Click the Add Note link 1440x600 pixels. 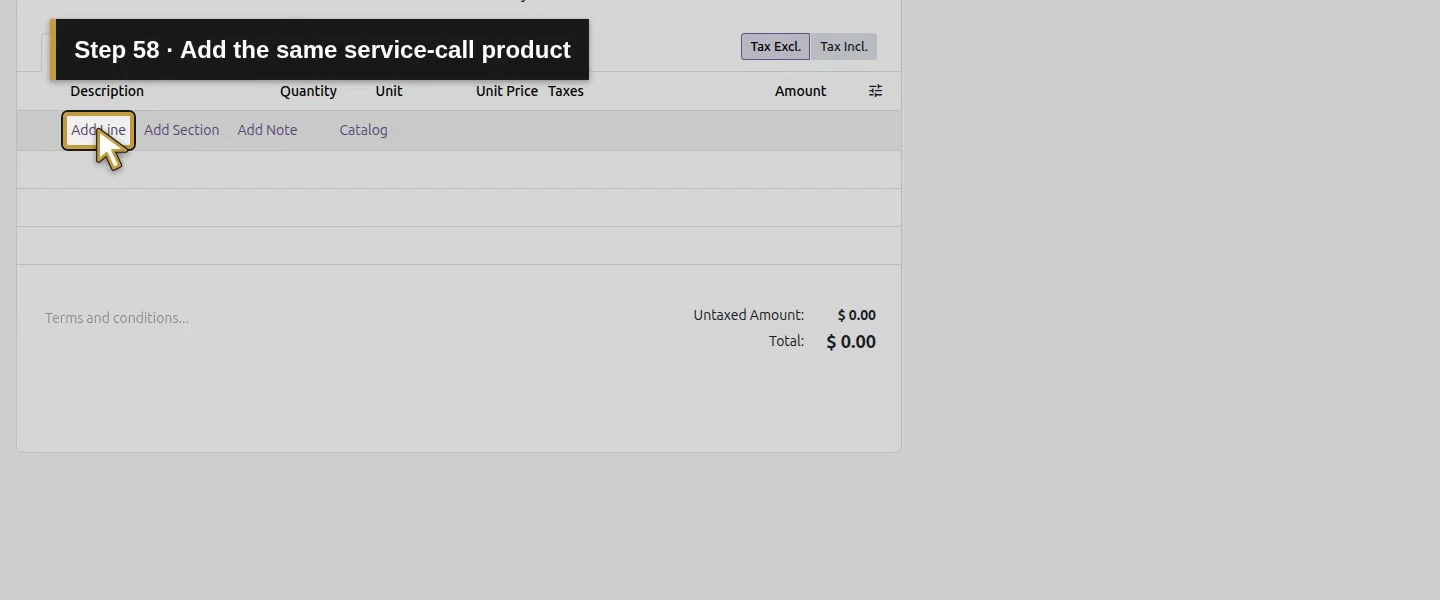coord(267,130)
